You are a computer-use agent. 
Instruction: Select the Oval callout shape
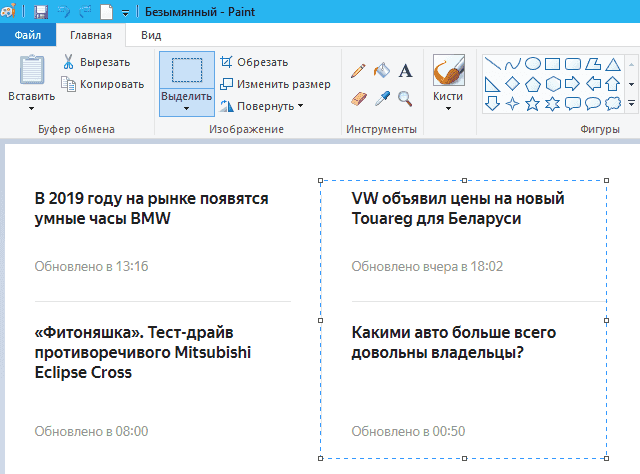[x=593, y=104]
